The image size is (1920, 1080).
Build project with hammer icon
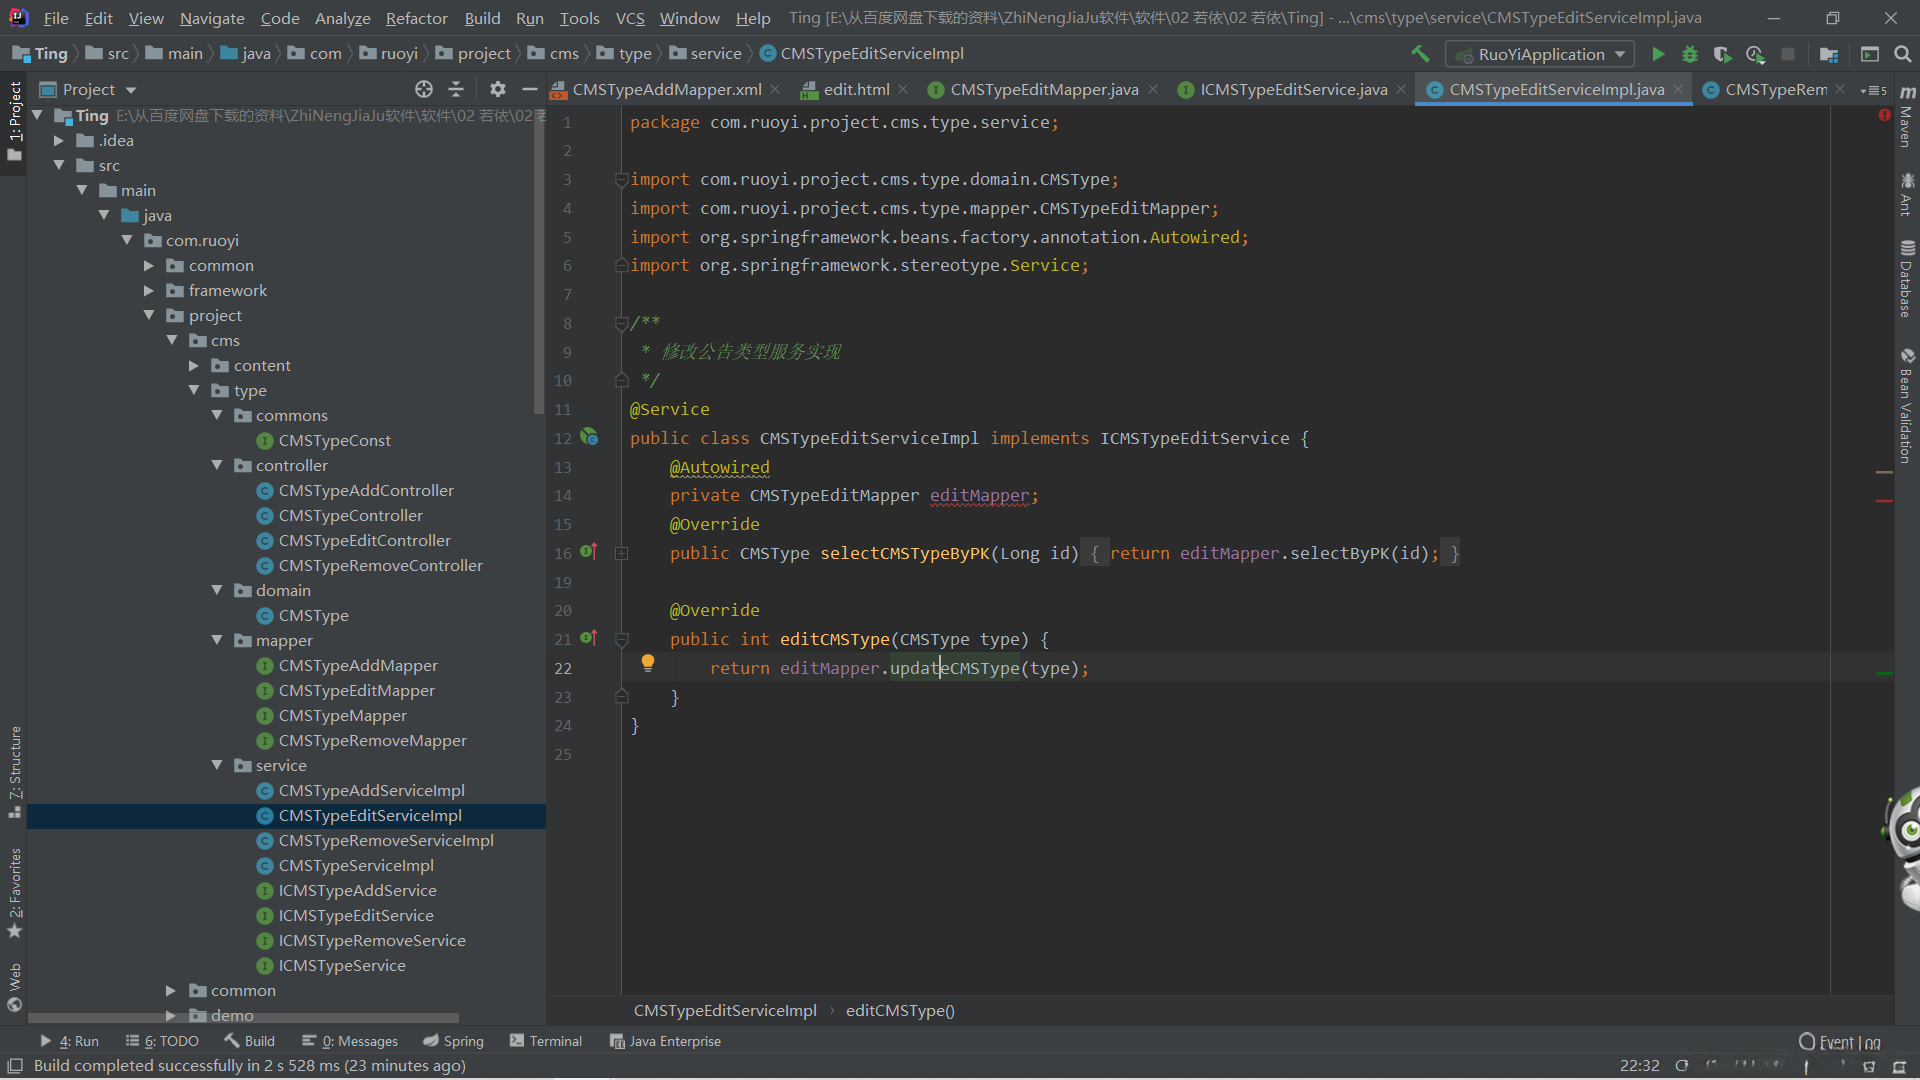click(x=1420, y=54)
